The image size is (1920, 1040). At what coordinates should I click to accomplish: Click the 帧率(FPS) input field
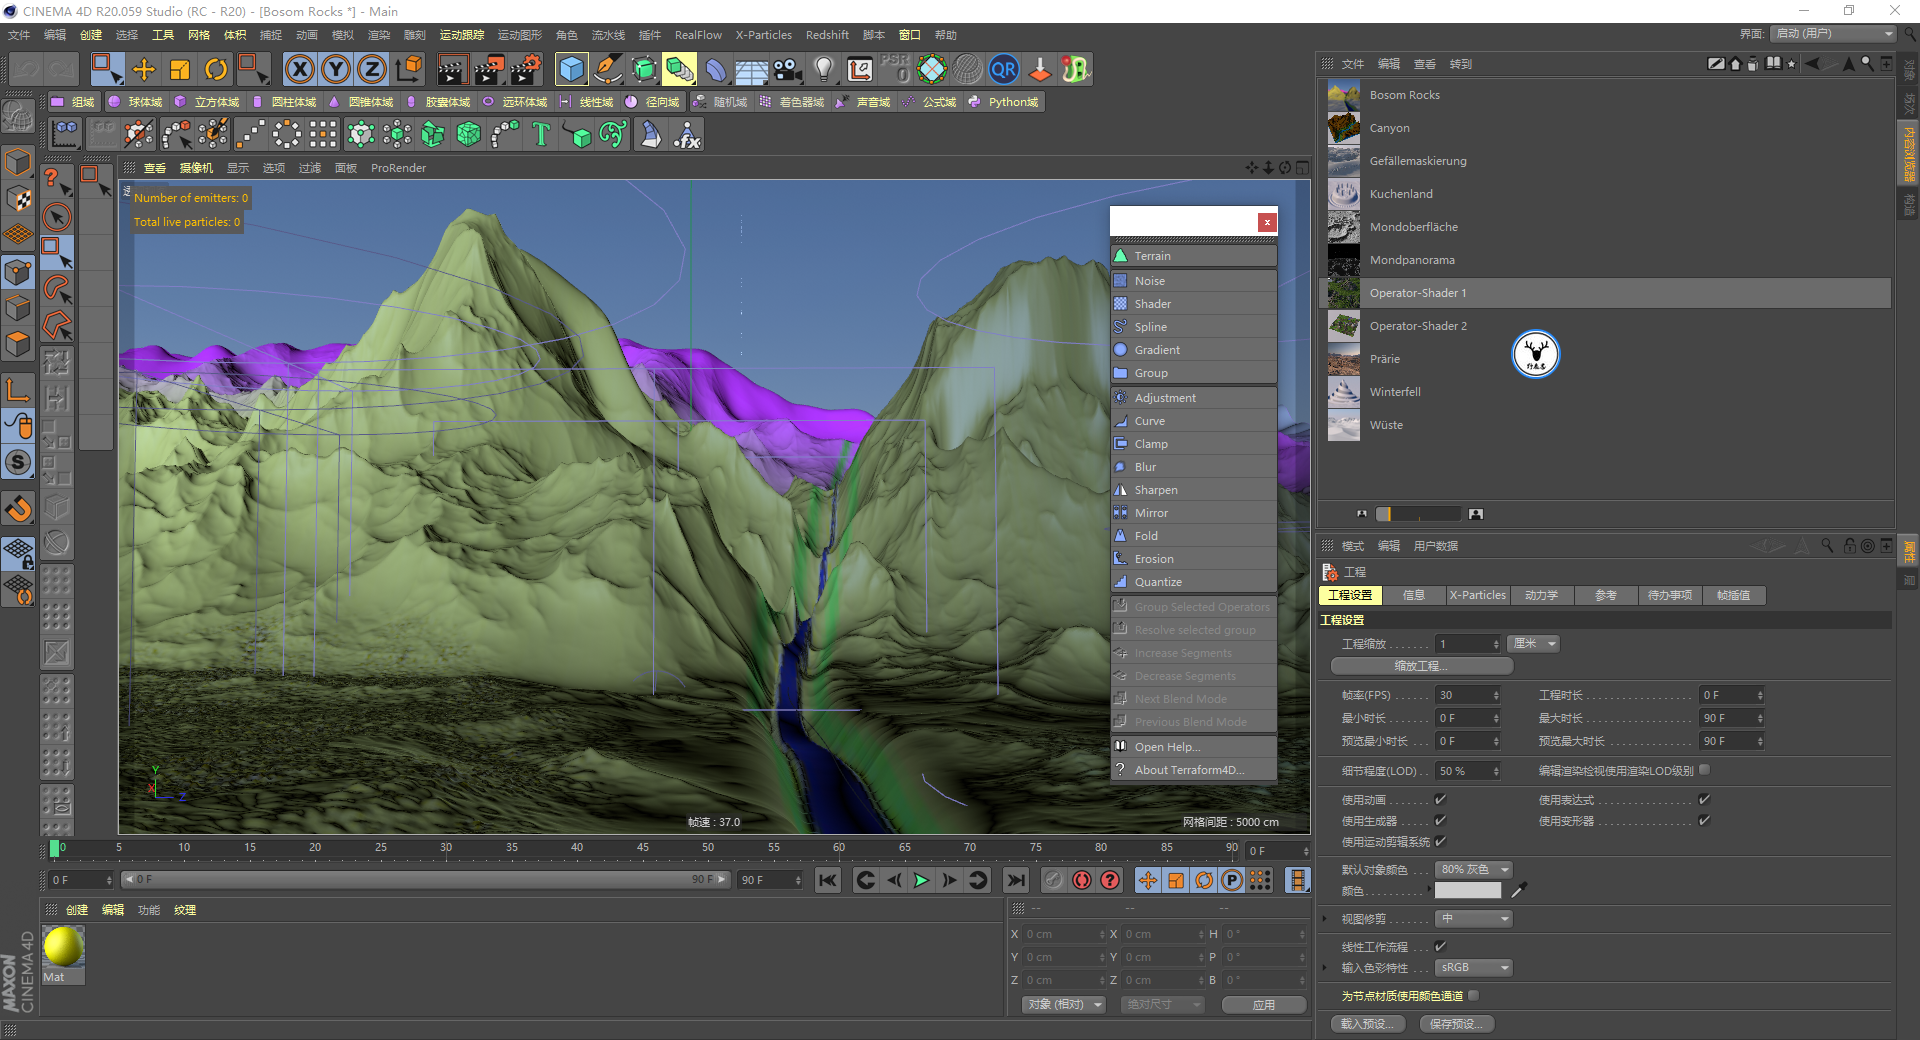1468,695
